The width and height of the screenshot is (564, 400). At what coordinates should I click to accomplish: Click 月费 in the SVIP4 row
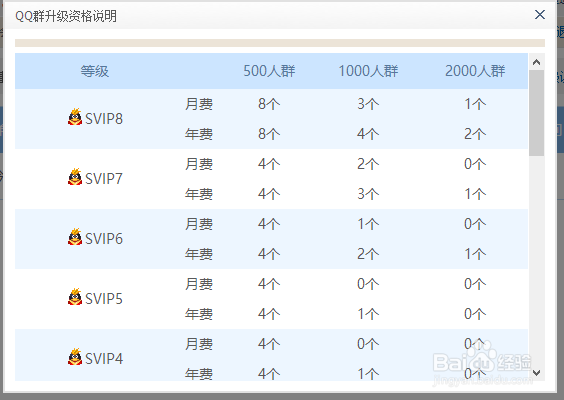pyautogui.click(x=199, y=344)
